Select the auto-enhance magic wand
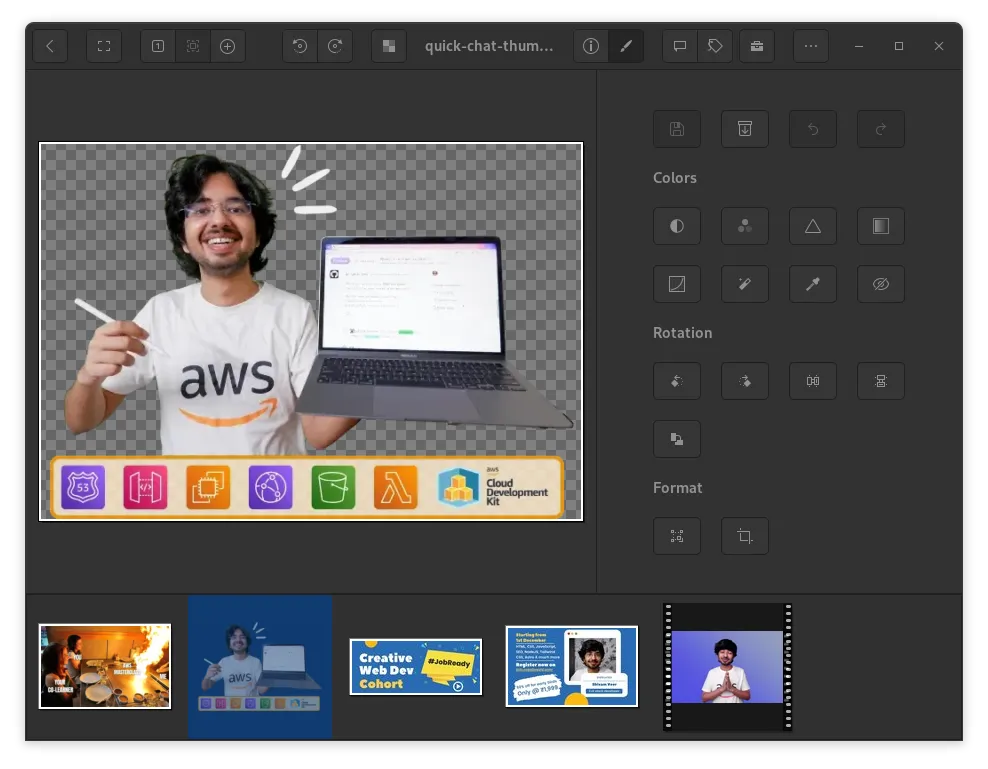Image resolution: width=988 pixels, height=769 pixels. [745, 284]
